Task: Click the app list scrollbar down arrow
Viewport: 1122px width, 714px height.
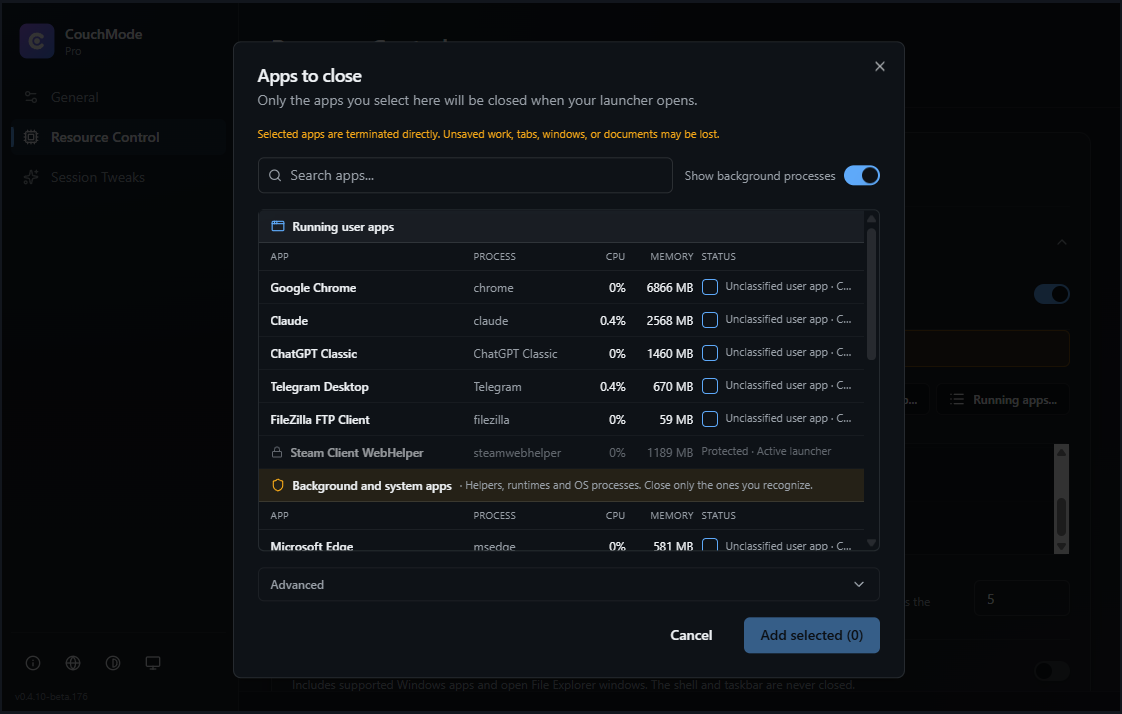Action: pyautogui.click(x=871, y=542)
